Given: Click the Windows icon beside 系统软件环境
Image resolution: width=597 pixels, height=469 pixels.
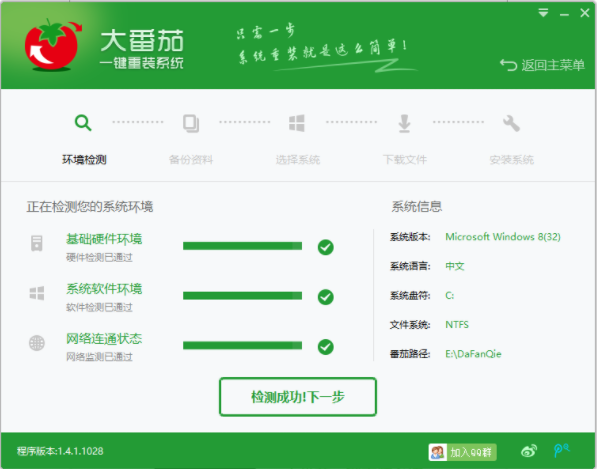Looking at the screenshot, I should coord(37,293).
